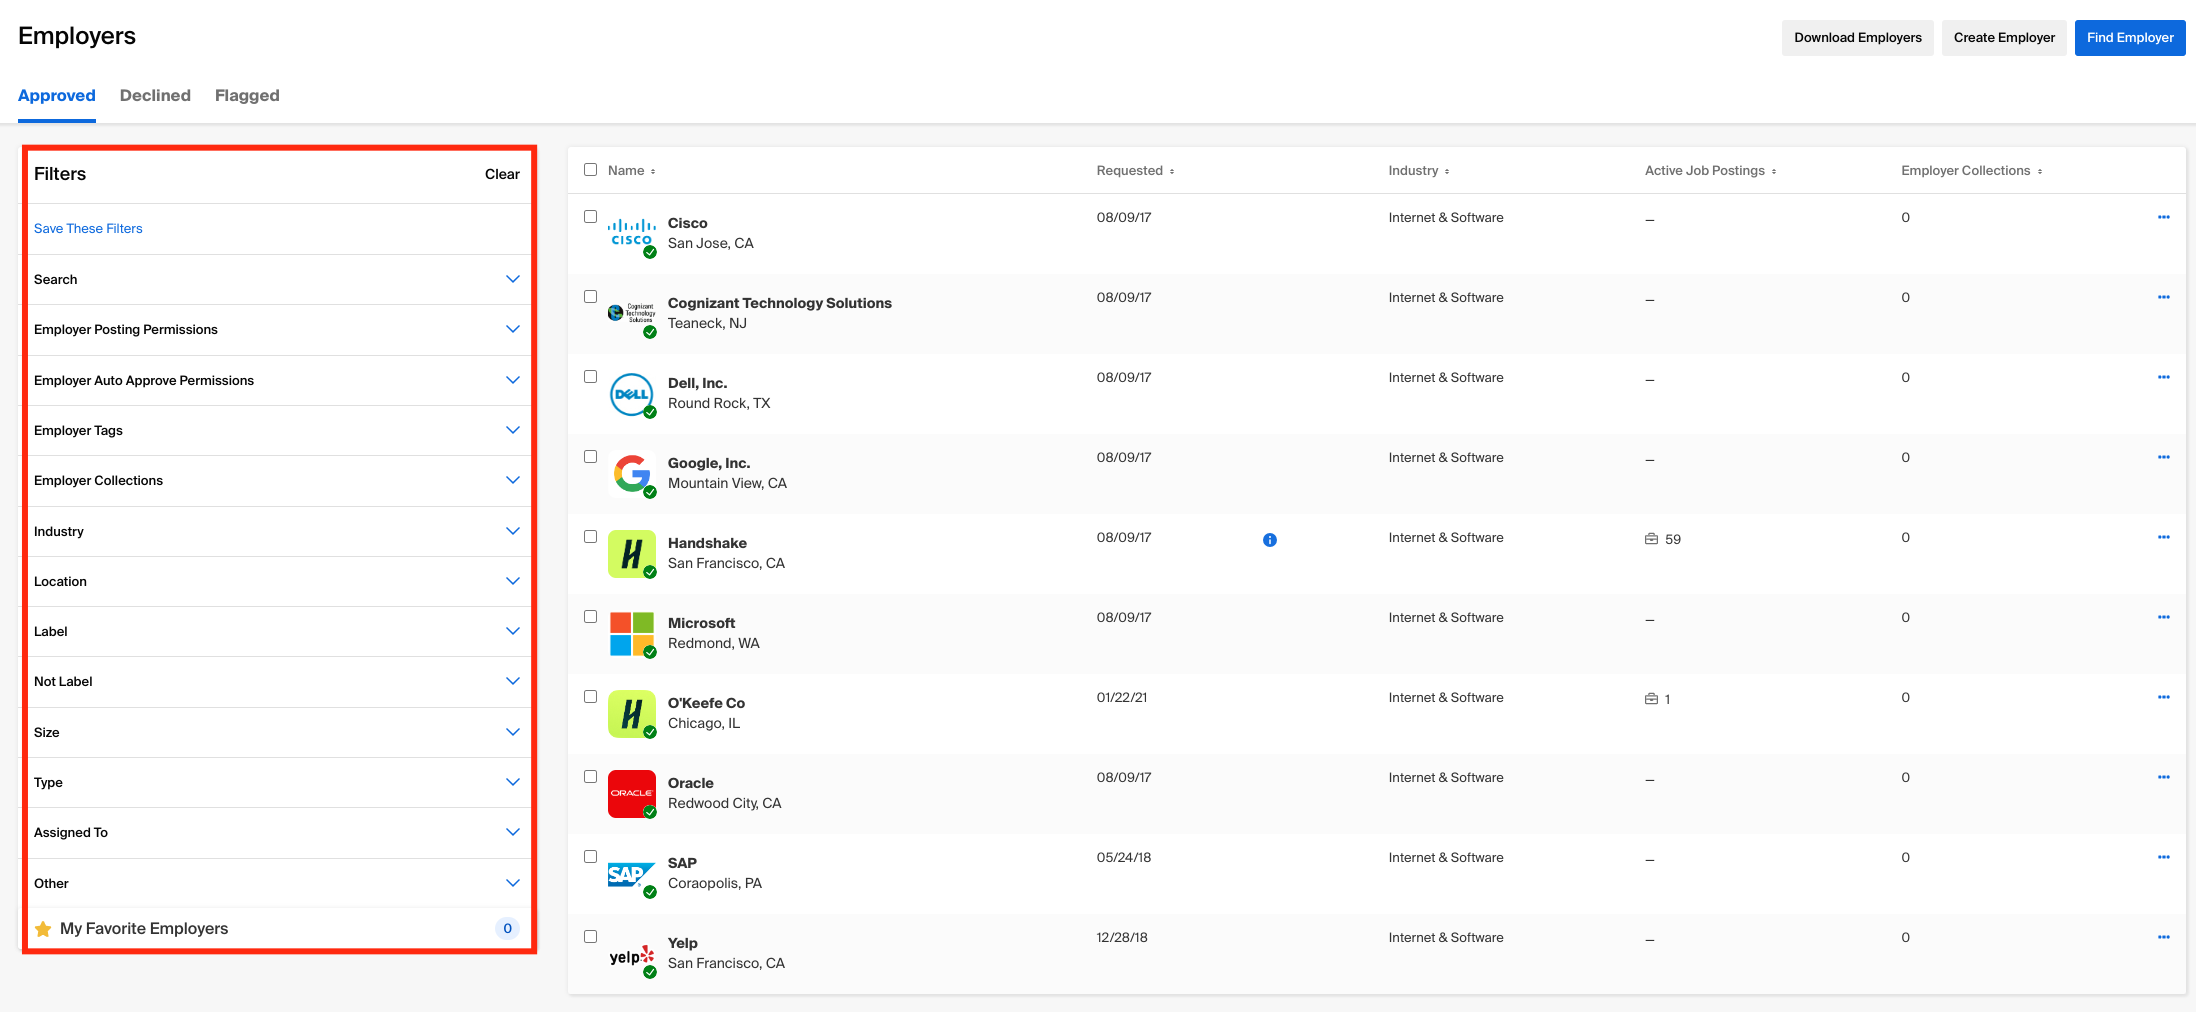This screenshot has width=2196, height=1012.
Task: Expand the Employer Collections filter
Action: [x=278, y=480]
